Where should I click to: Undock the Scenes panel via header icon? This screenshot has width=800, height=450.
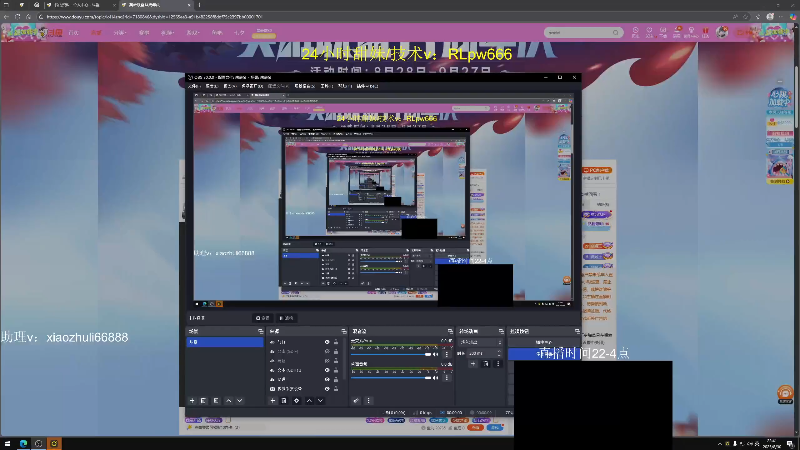(x=260, y=331)
